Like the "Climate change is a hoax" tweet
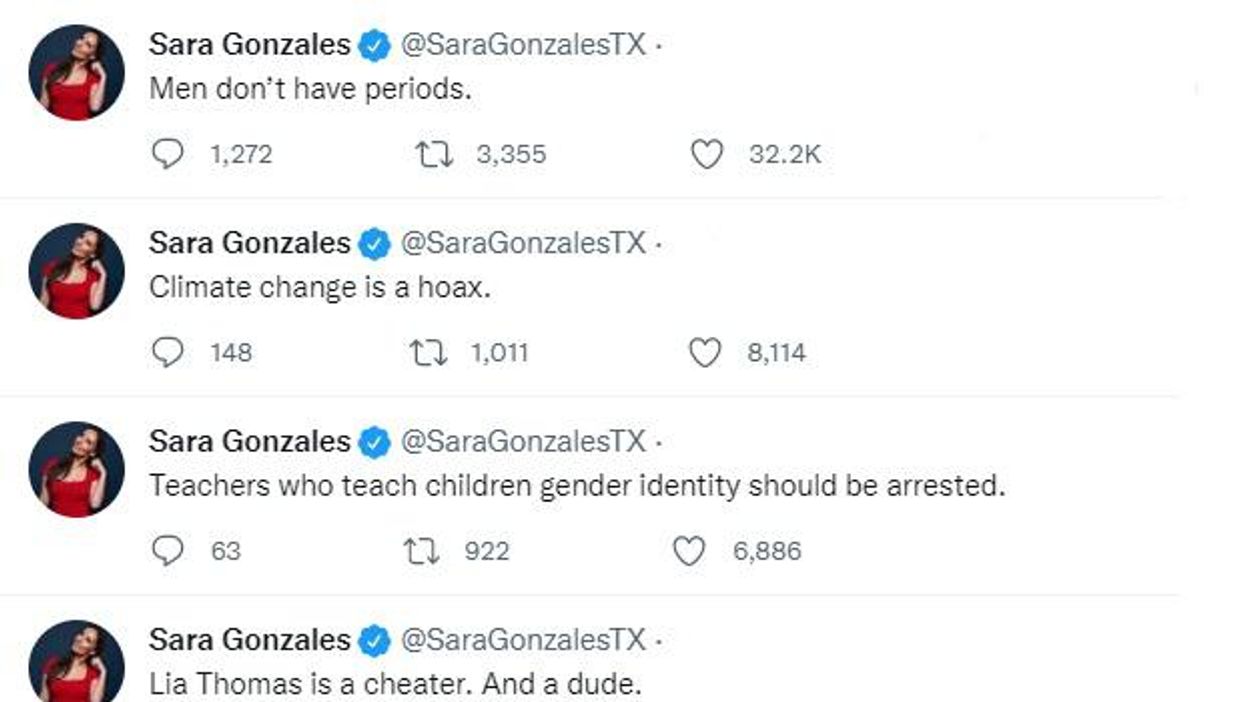The height and width of the screenshot is (702, 1245). (x=706, y=352)
